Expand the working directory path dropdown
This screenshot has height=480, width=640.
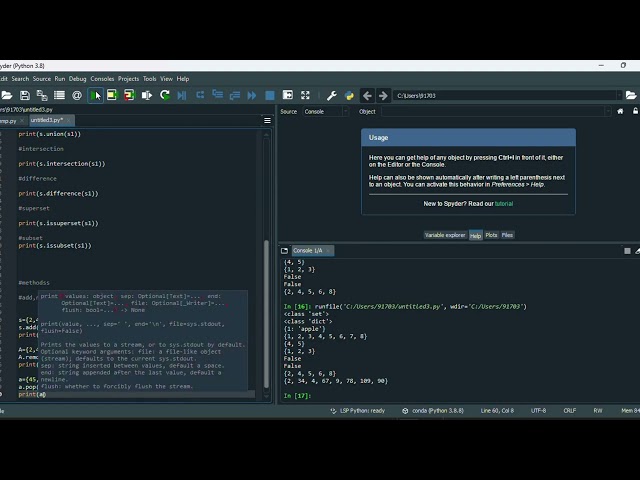pos(619,96)
